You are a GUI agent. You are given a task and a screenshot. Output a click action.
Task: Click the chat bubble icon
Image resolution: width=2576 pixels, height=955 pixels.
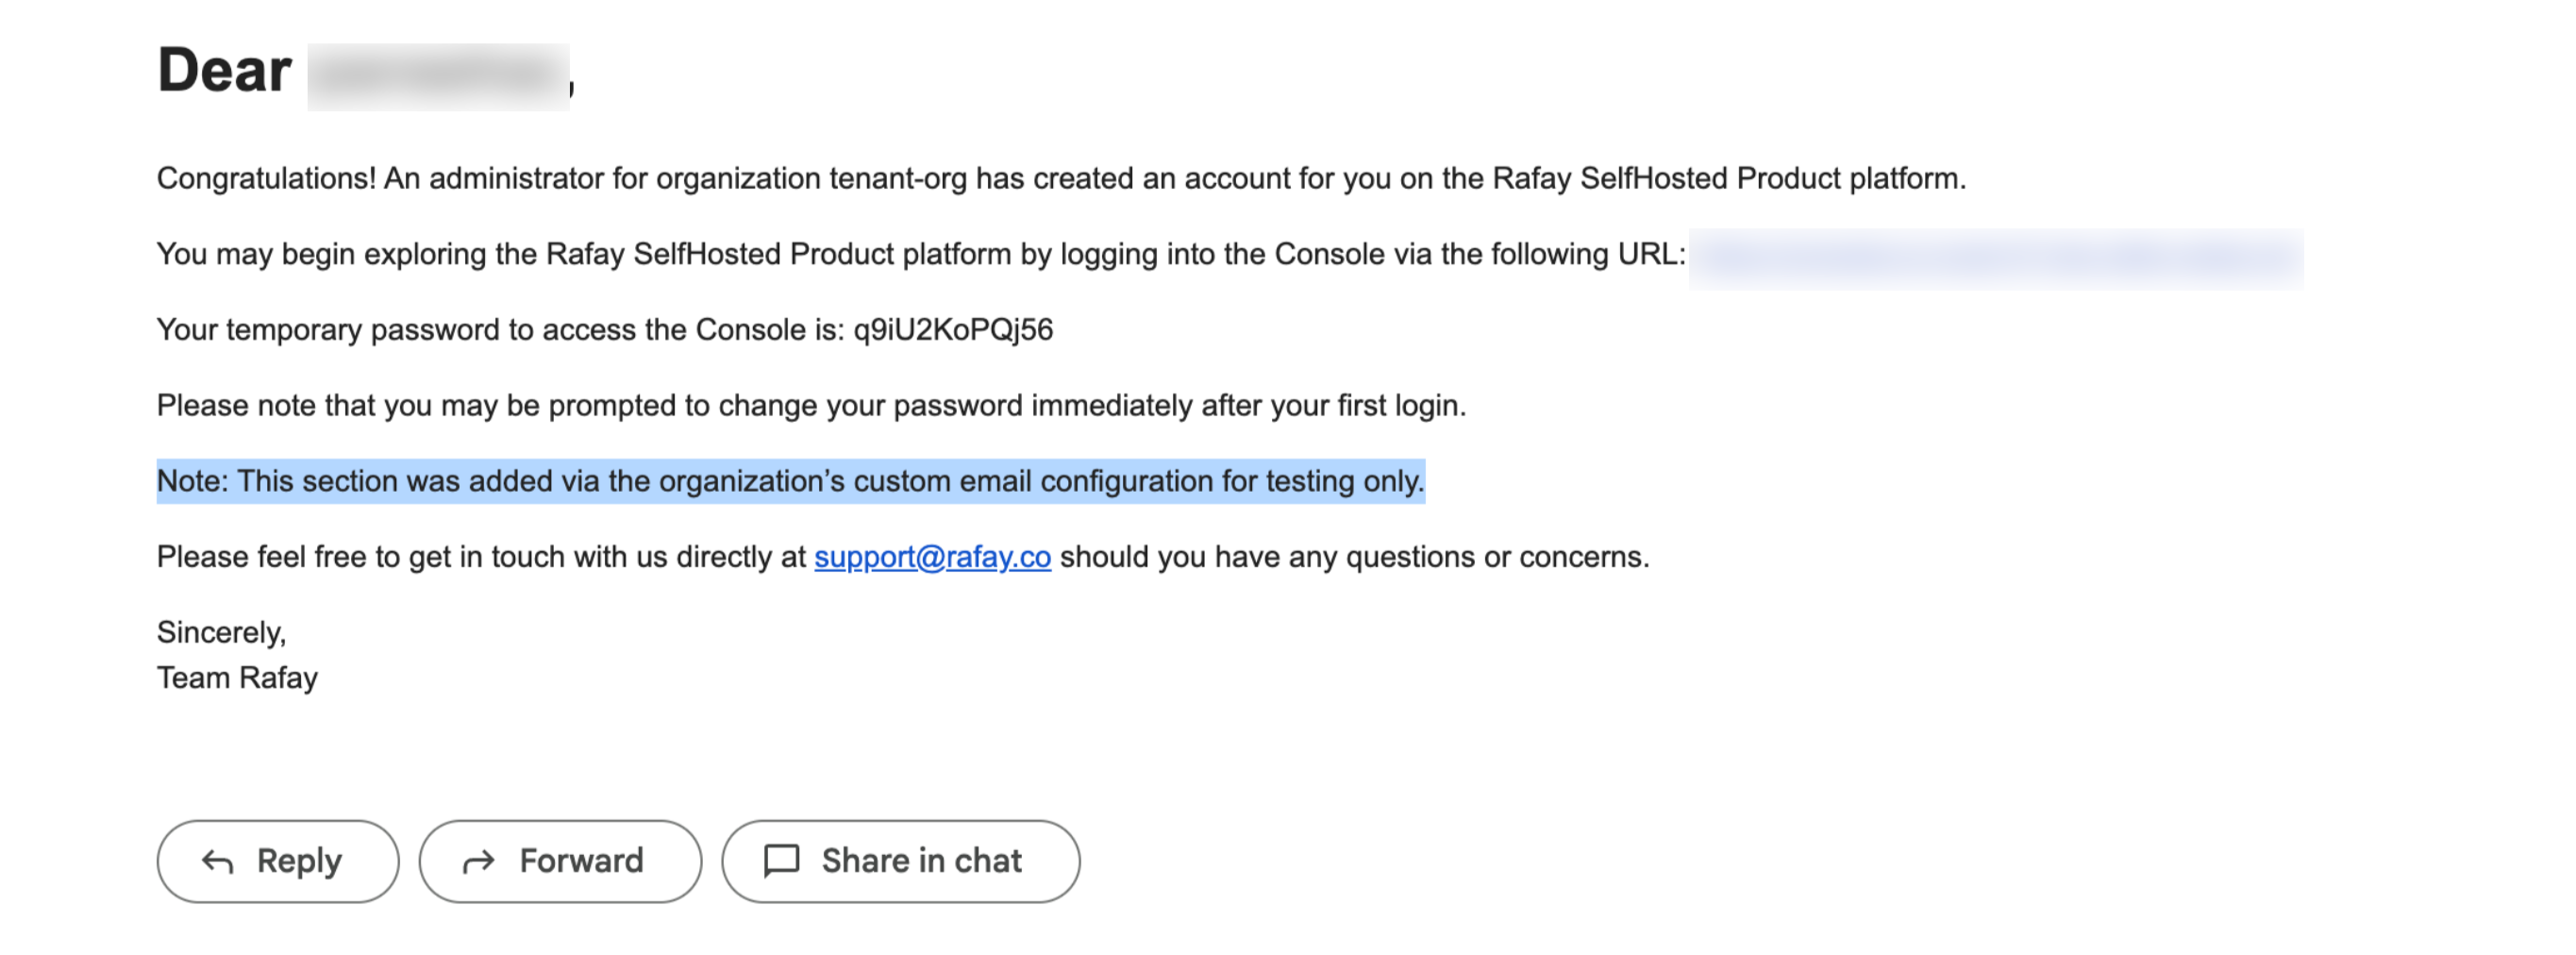coord(781,861)
